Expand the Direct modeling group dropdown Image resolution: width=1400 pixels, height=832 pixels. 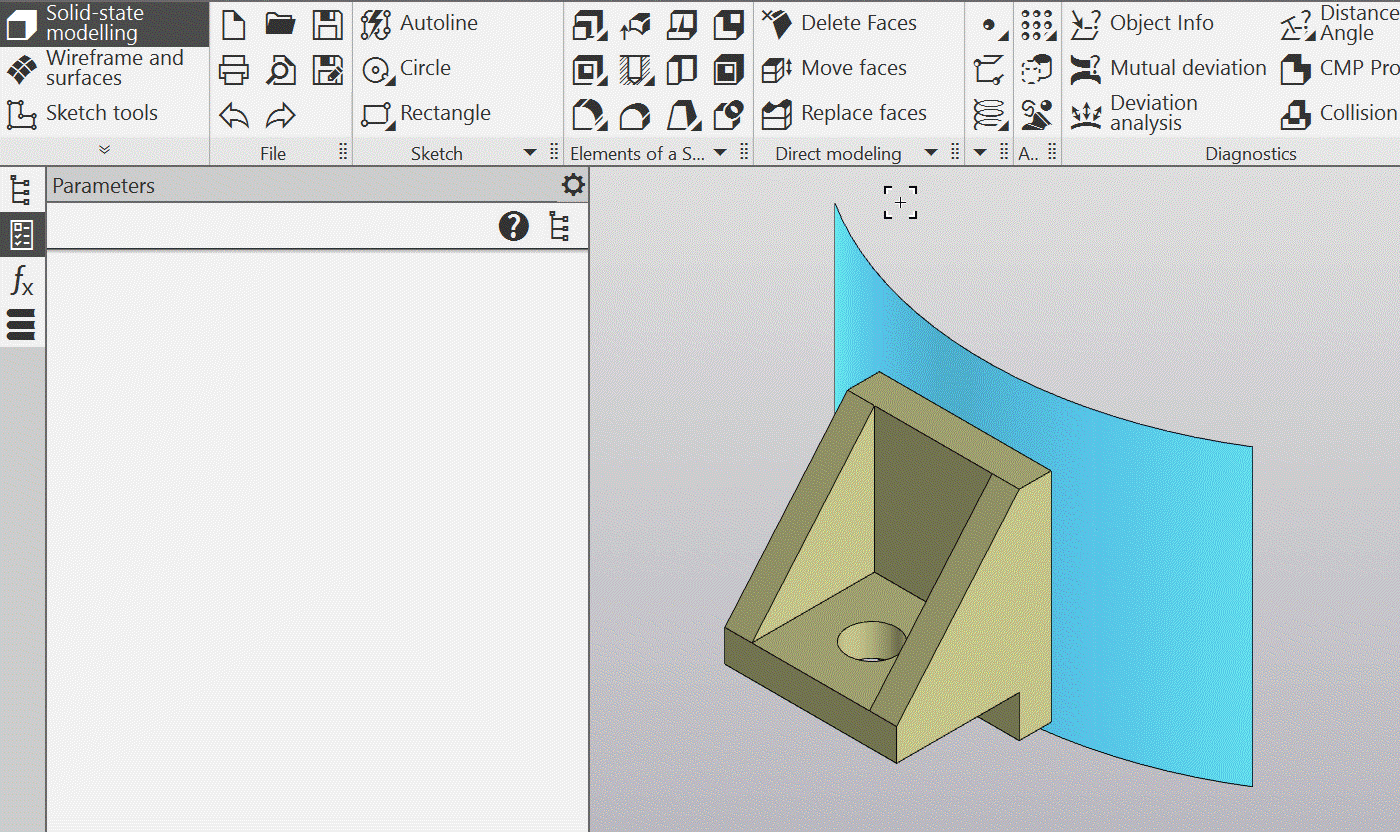click(x=931, y=153)
